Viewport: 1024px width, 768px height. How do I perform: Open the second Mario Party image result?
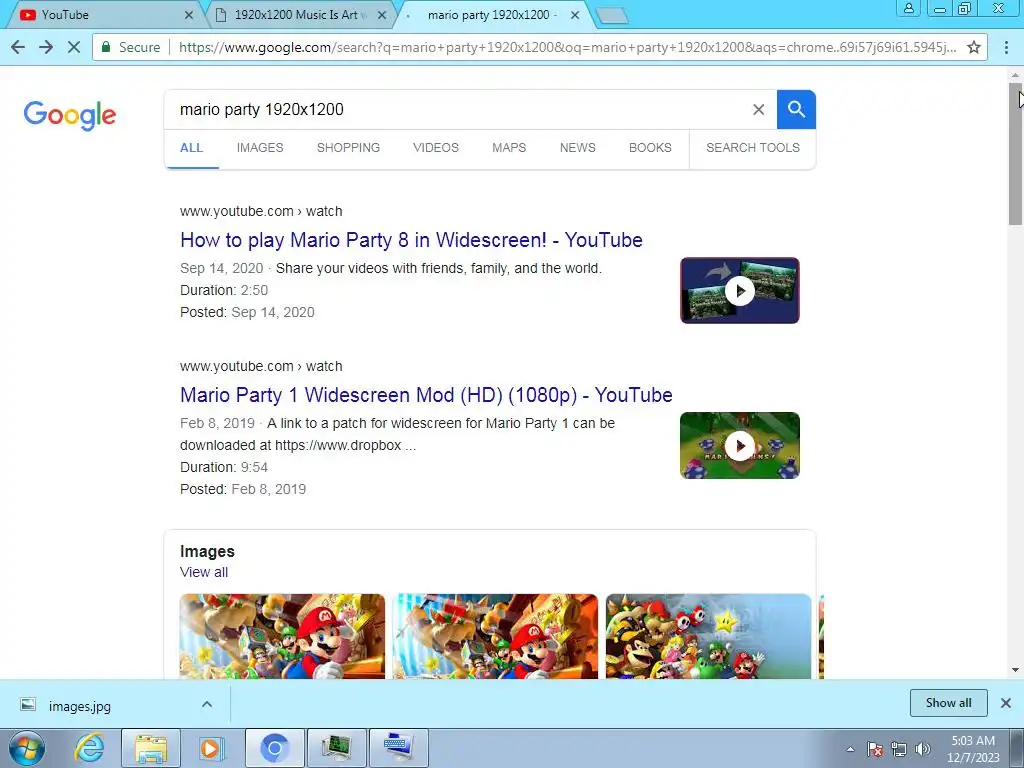click(495, 636)
